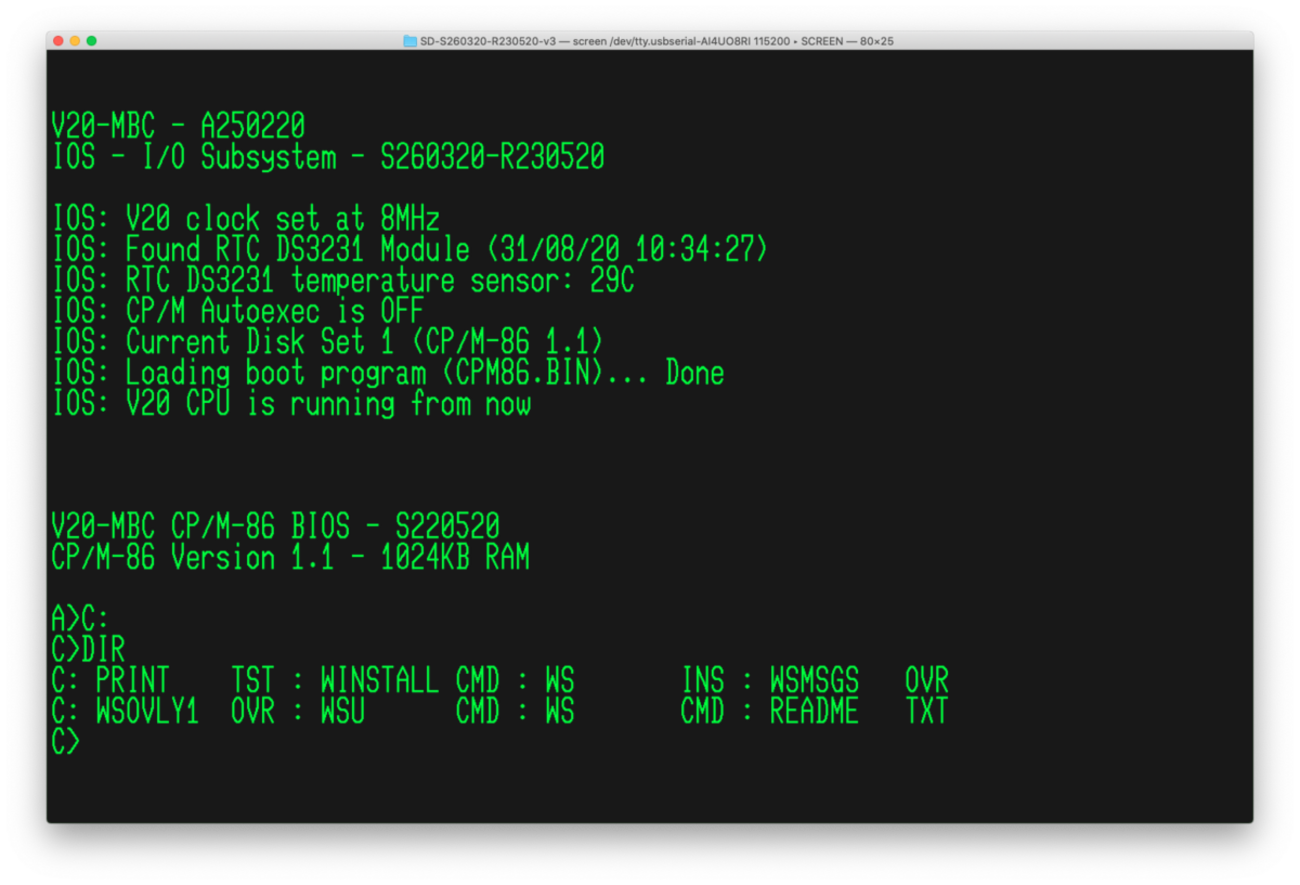The height and width of the screenshot is (885, 1300).
Task: Click the README TXT file entry
Action: pyautogui.click(x=859, y=712)
